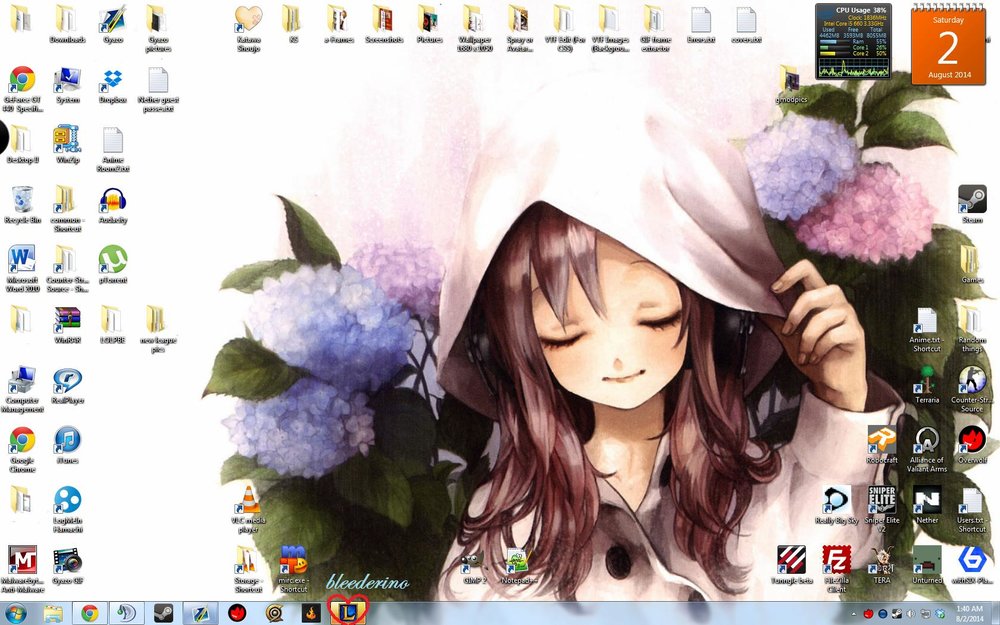
Task: Open the Users.txt shortcut
Action: coord(972,509)
